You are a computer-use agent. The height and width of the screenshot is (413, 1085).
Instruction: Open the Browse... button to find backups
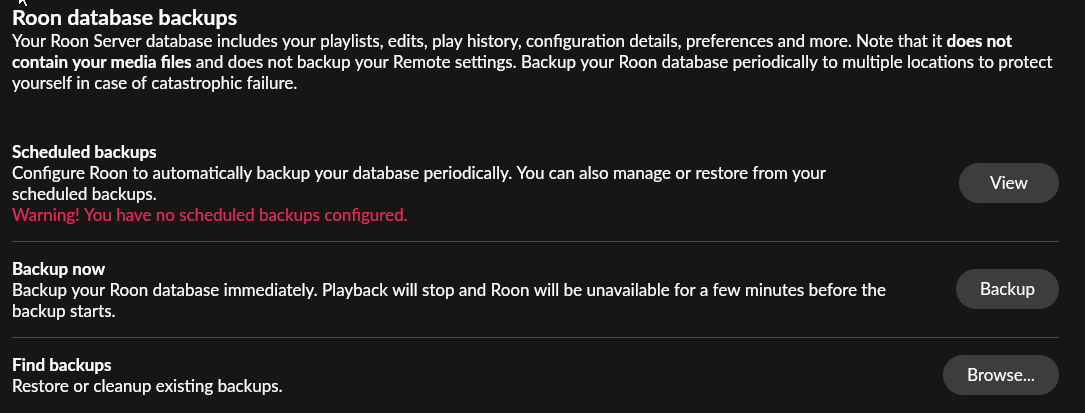click(x=1000, y=376)
